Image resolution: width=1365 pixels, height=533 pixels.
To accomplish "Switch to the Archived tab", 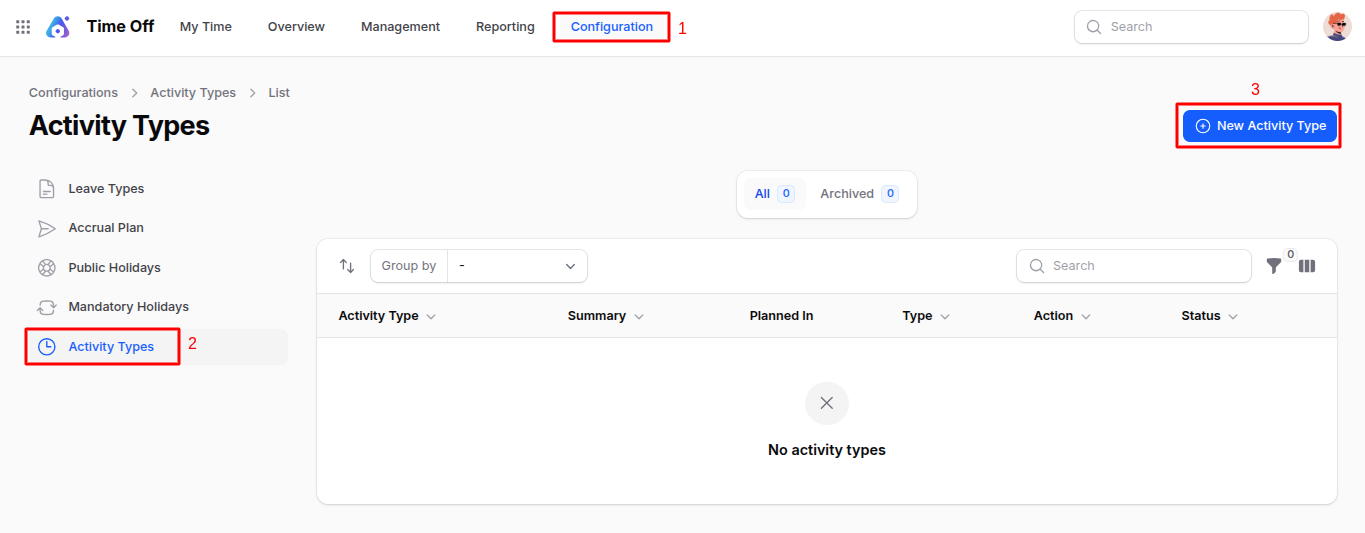I will [858, 194].
